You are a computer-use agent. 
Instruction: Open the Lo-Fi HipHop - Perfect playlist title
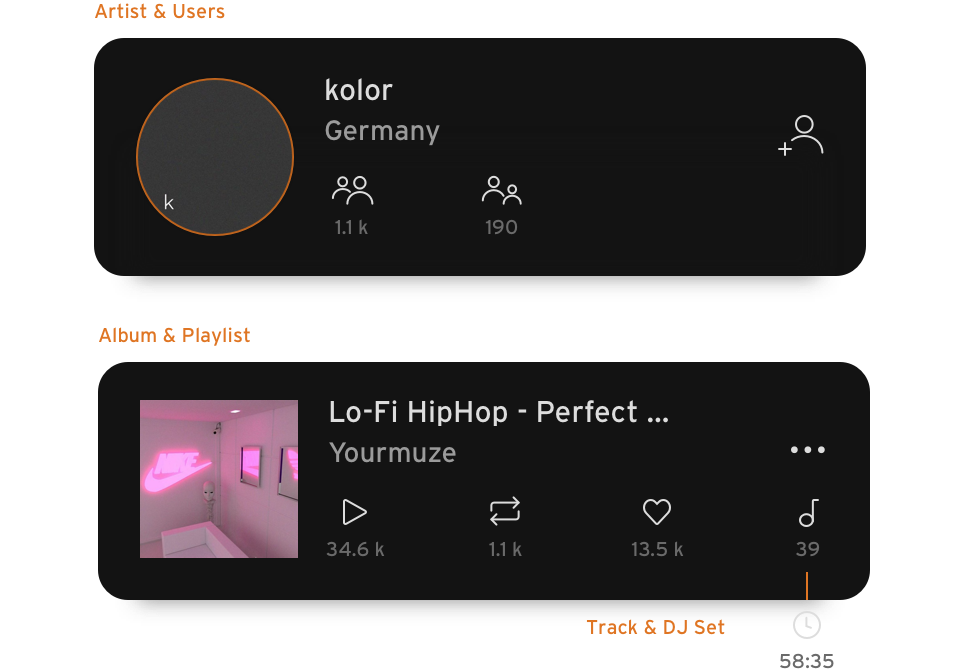click(499, 412)
